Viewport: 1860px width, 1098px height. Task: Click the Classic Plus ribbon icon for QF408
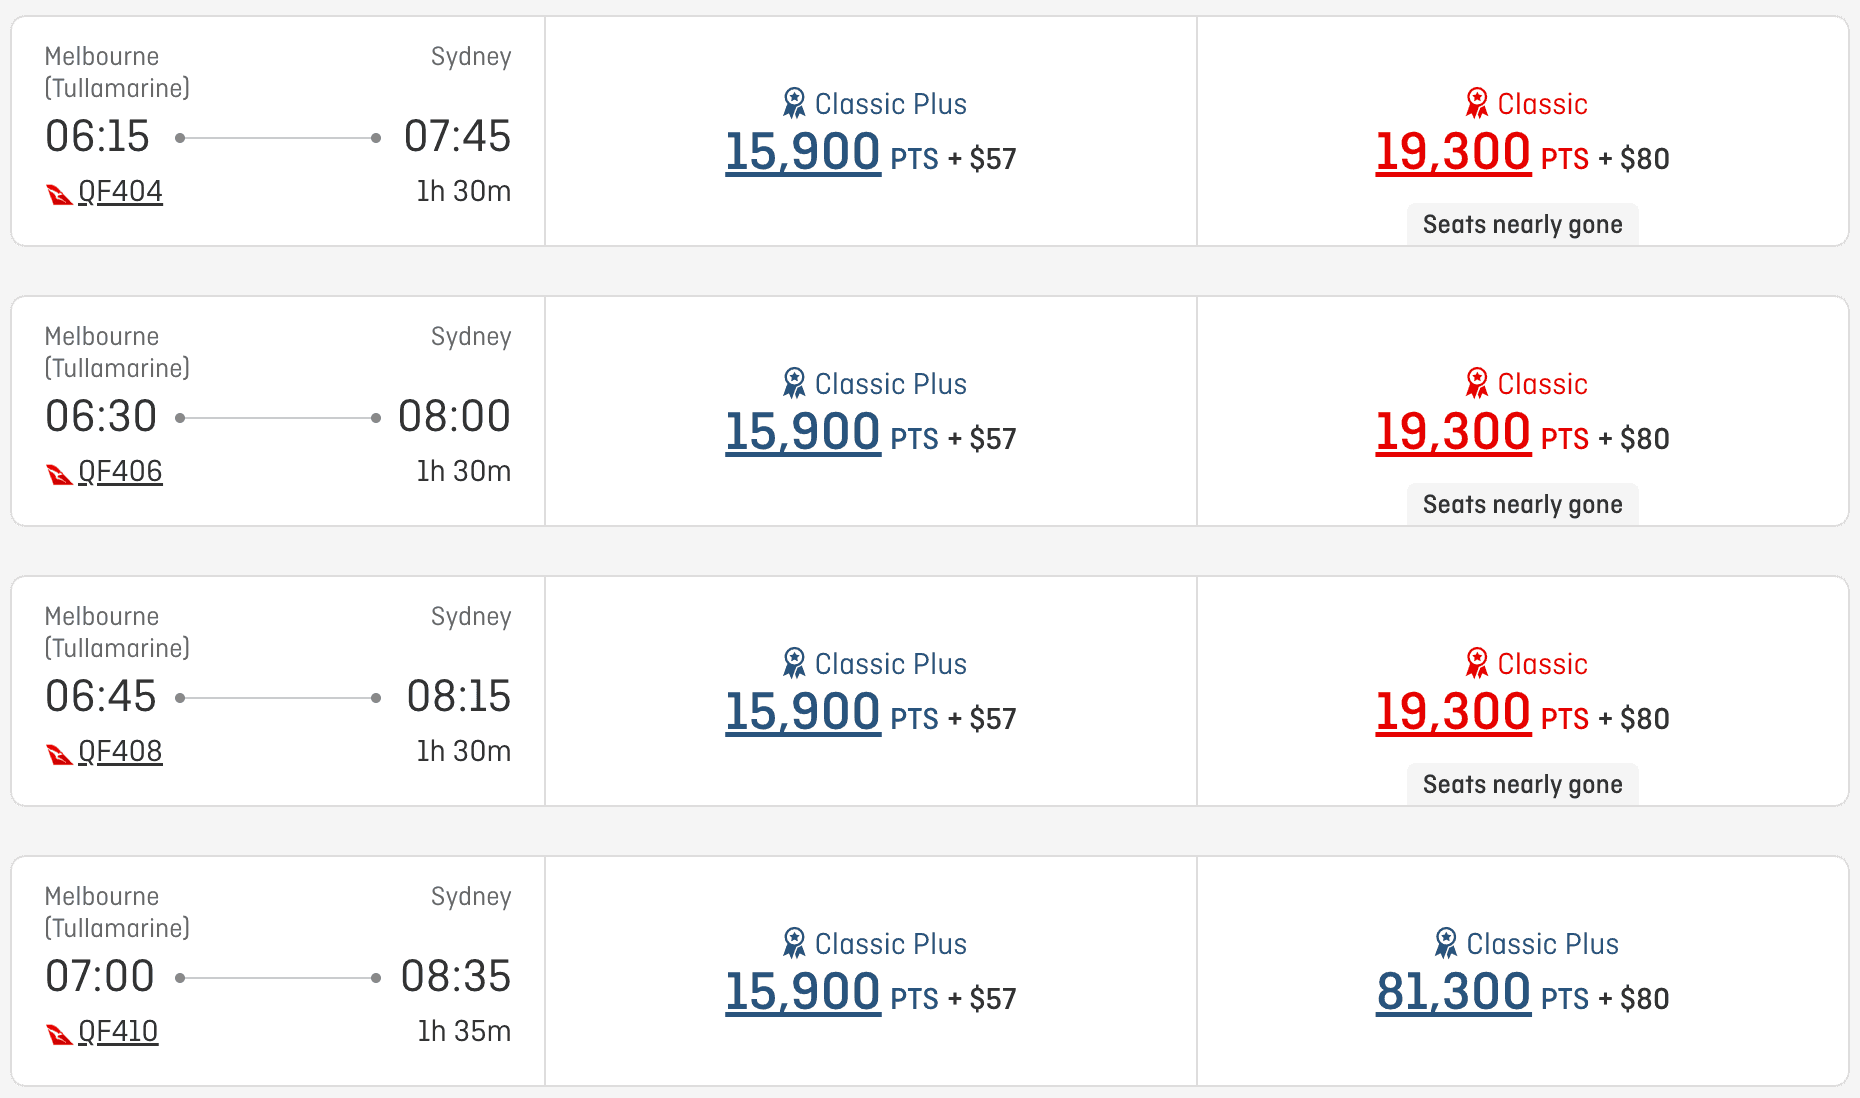[x=793, y=662]
